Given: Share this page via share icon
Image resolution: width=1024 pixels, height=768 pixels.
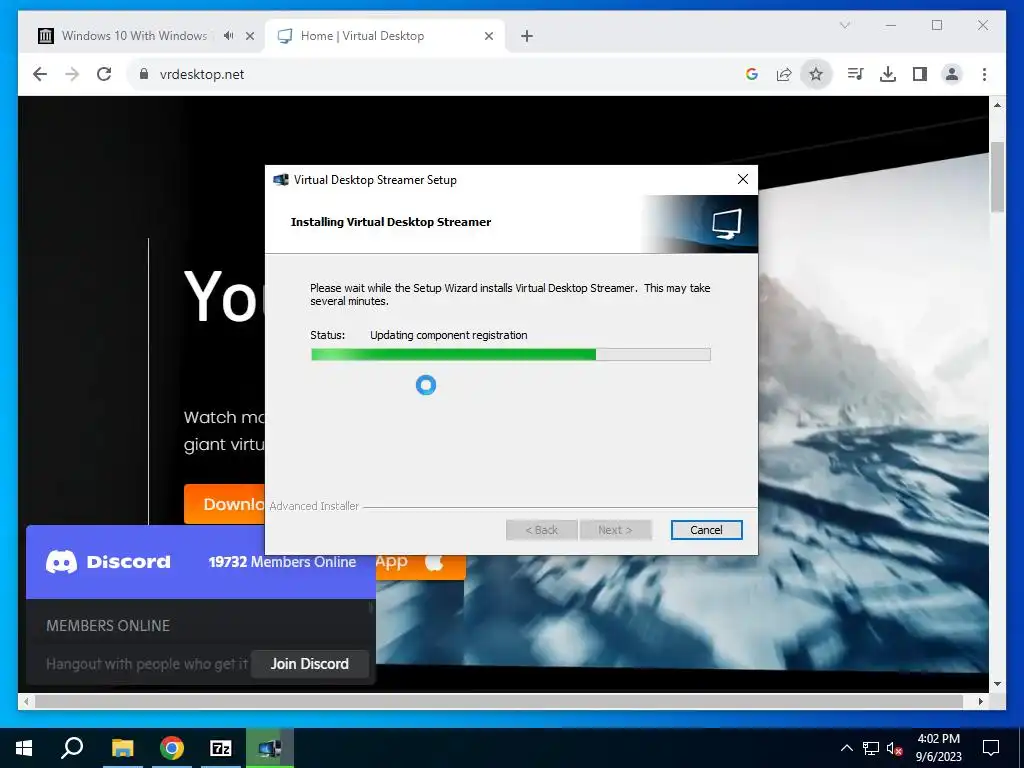Looking at the screenshot, I should pos(784,74).
